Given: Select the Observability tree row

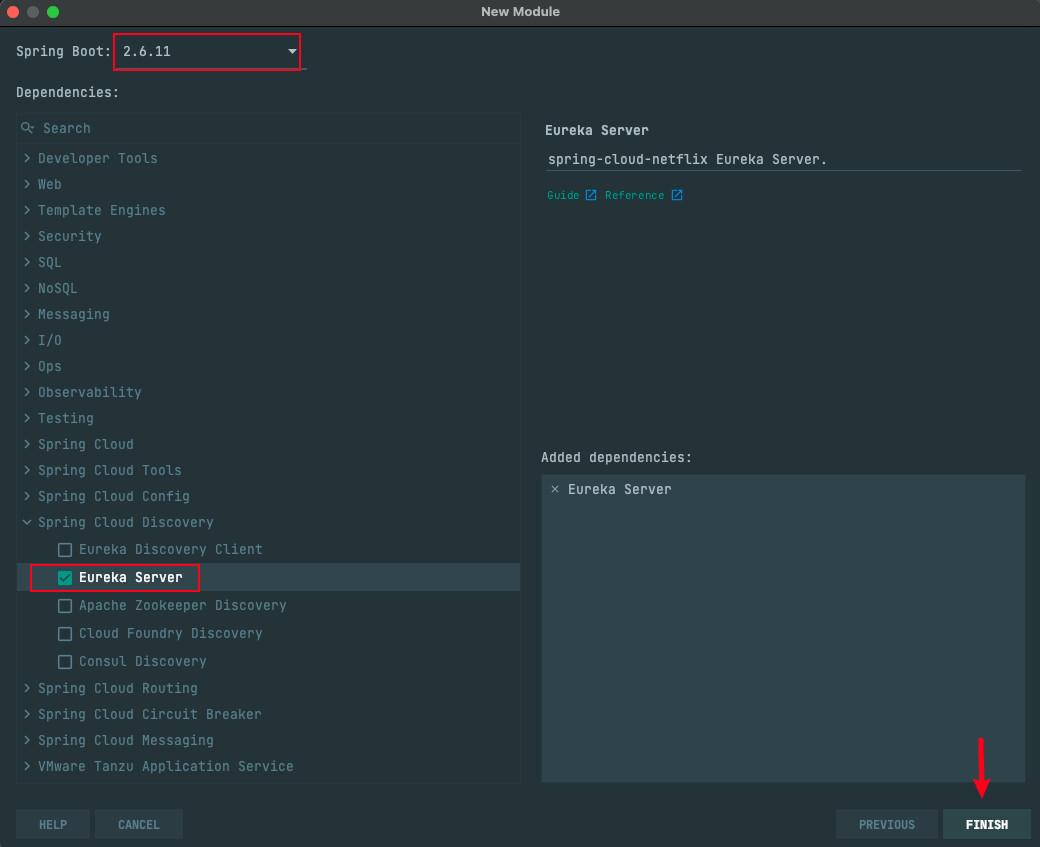Looking at the screenshot, I should point(269,392).
